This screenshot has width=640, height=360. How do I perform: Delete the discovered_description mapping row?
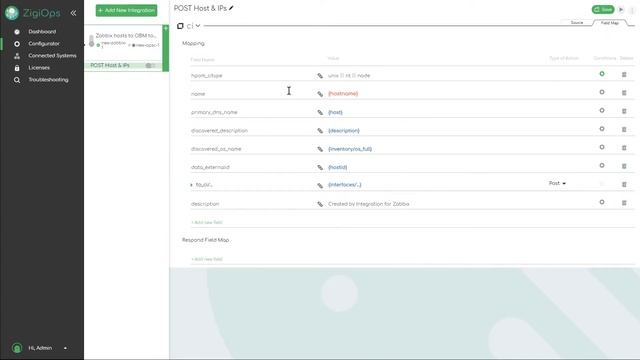[x=624, y=129]
